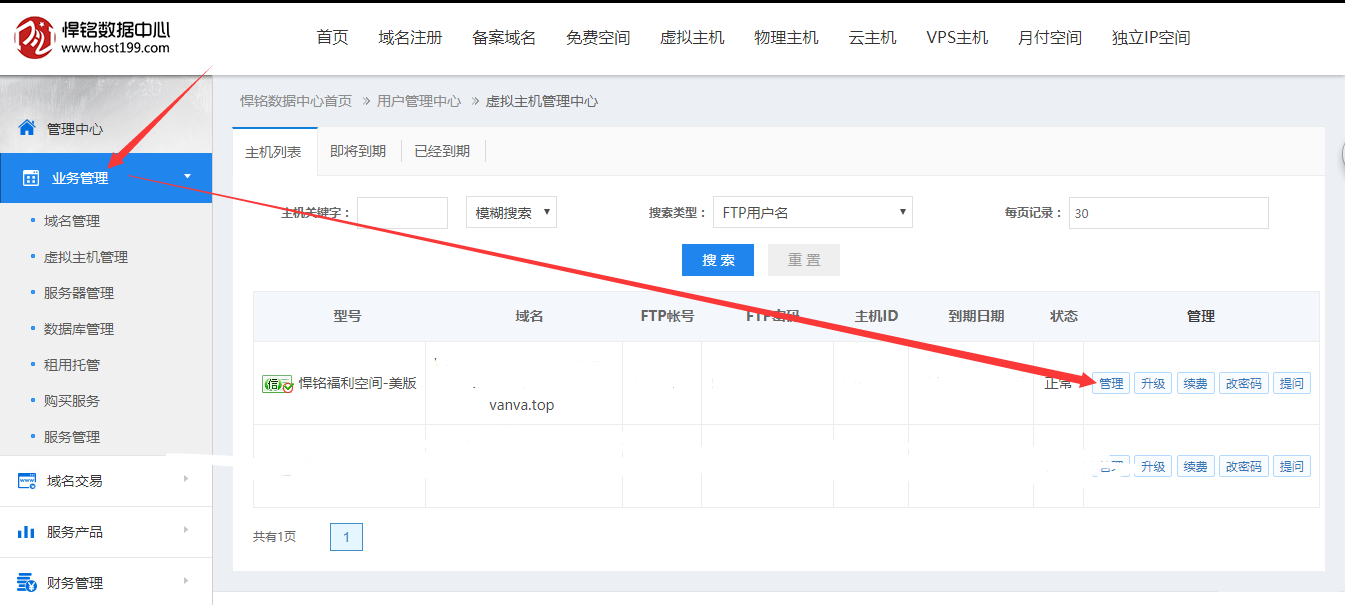Open 备案域名 in the top navigation
The height and width of the screenshot is (605, 1345).
(x=504, y=37)
